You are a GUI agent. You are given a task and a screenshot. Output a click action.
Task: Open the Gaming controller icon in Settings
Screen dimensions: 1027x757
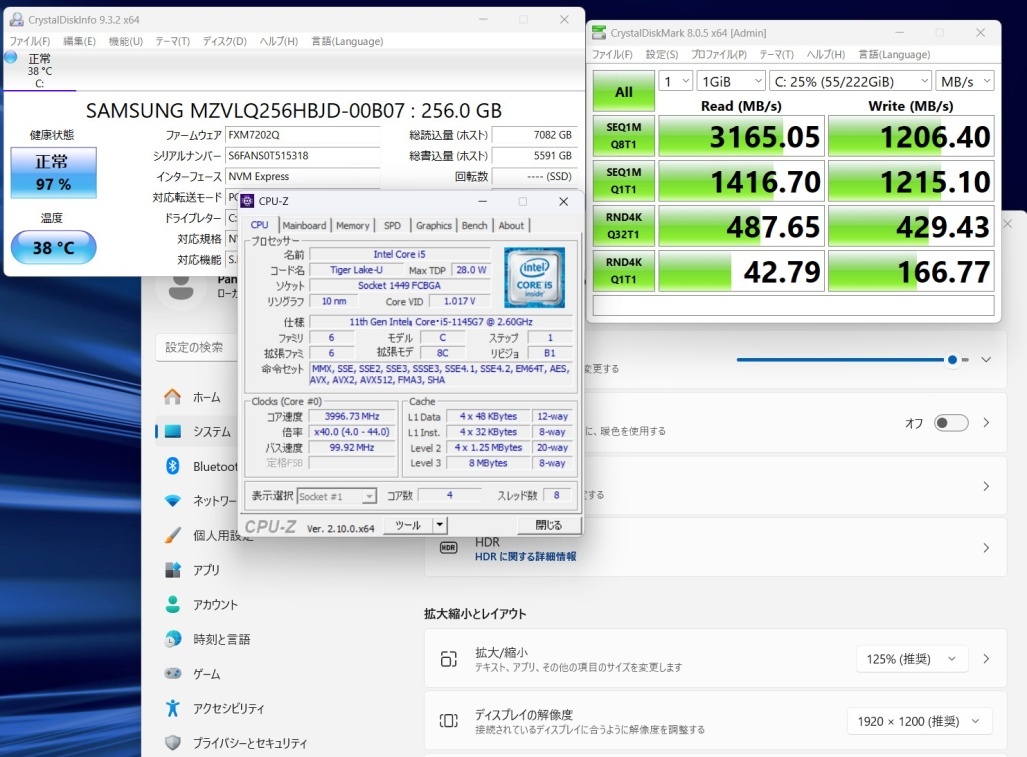172,673
